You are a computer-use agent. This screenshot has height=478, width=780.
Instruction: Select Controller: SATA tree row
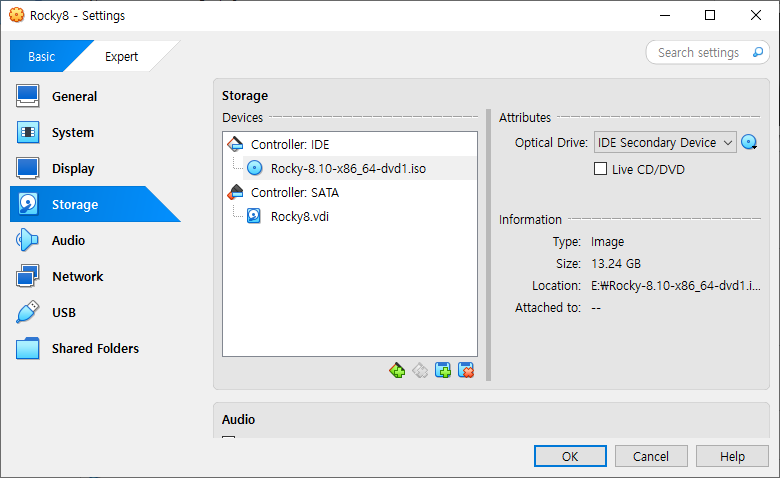click(350, 192)
